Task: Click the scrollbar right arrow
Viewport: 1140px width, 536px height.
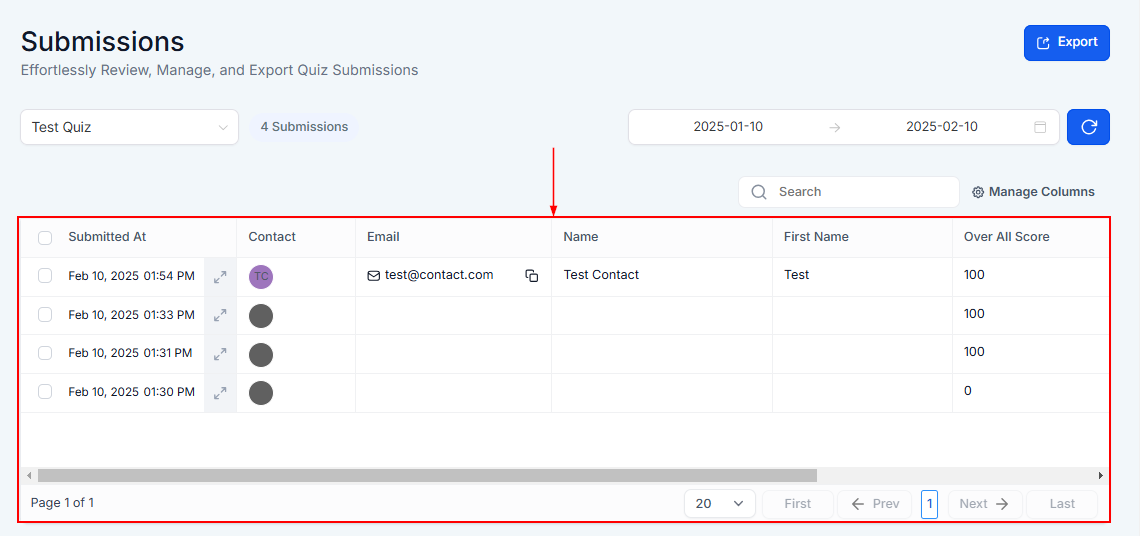Action: tap(1101, 476)
